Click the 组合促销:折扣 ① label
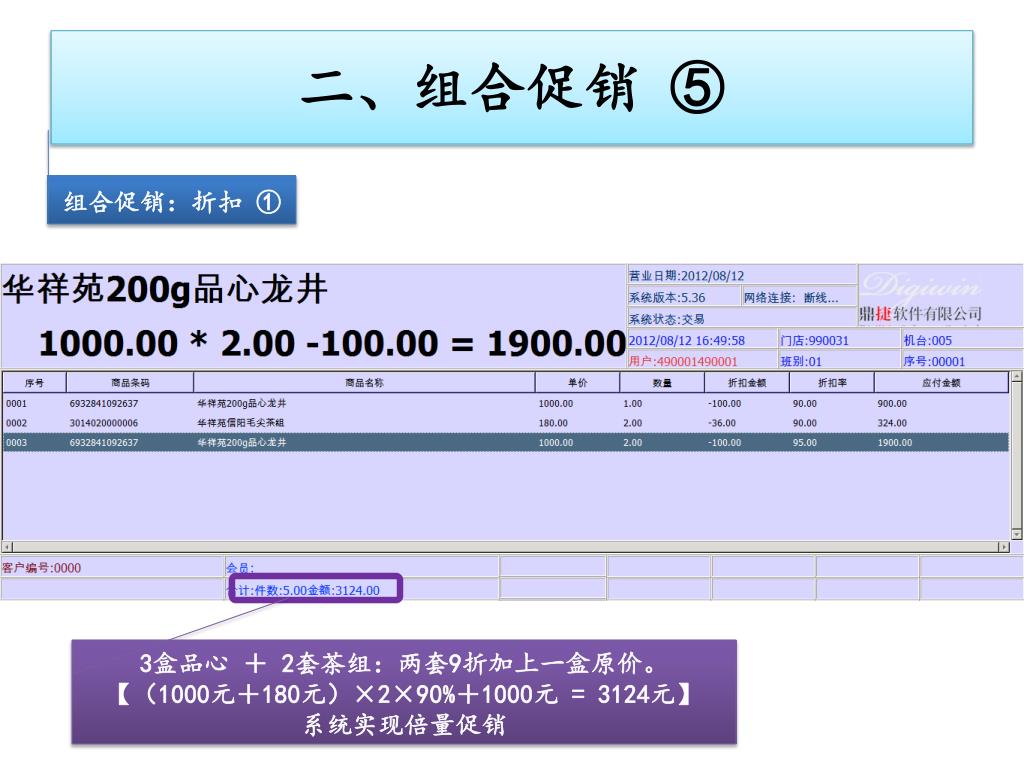Image resolution: width=1024 pixels, height=768 pixels. (x=172, y=200)
